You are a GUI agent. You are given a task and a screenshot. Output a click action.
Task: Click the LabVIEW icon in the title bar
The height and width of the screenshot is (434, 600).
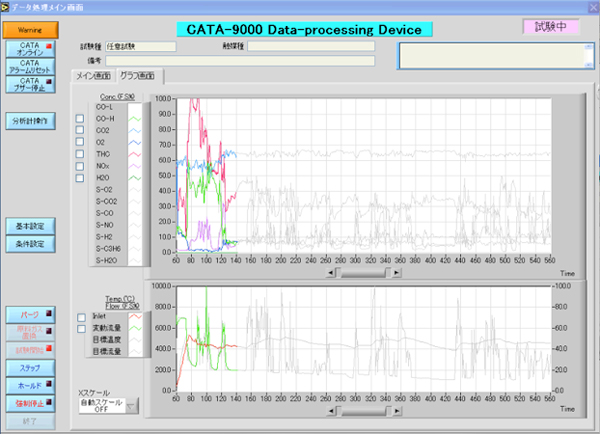[x=5, y=7]
